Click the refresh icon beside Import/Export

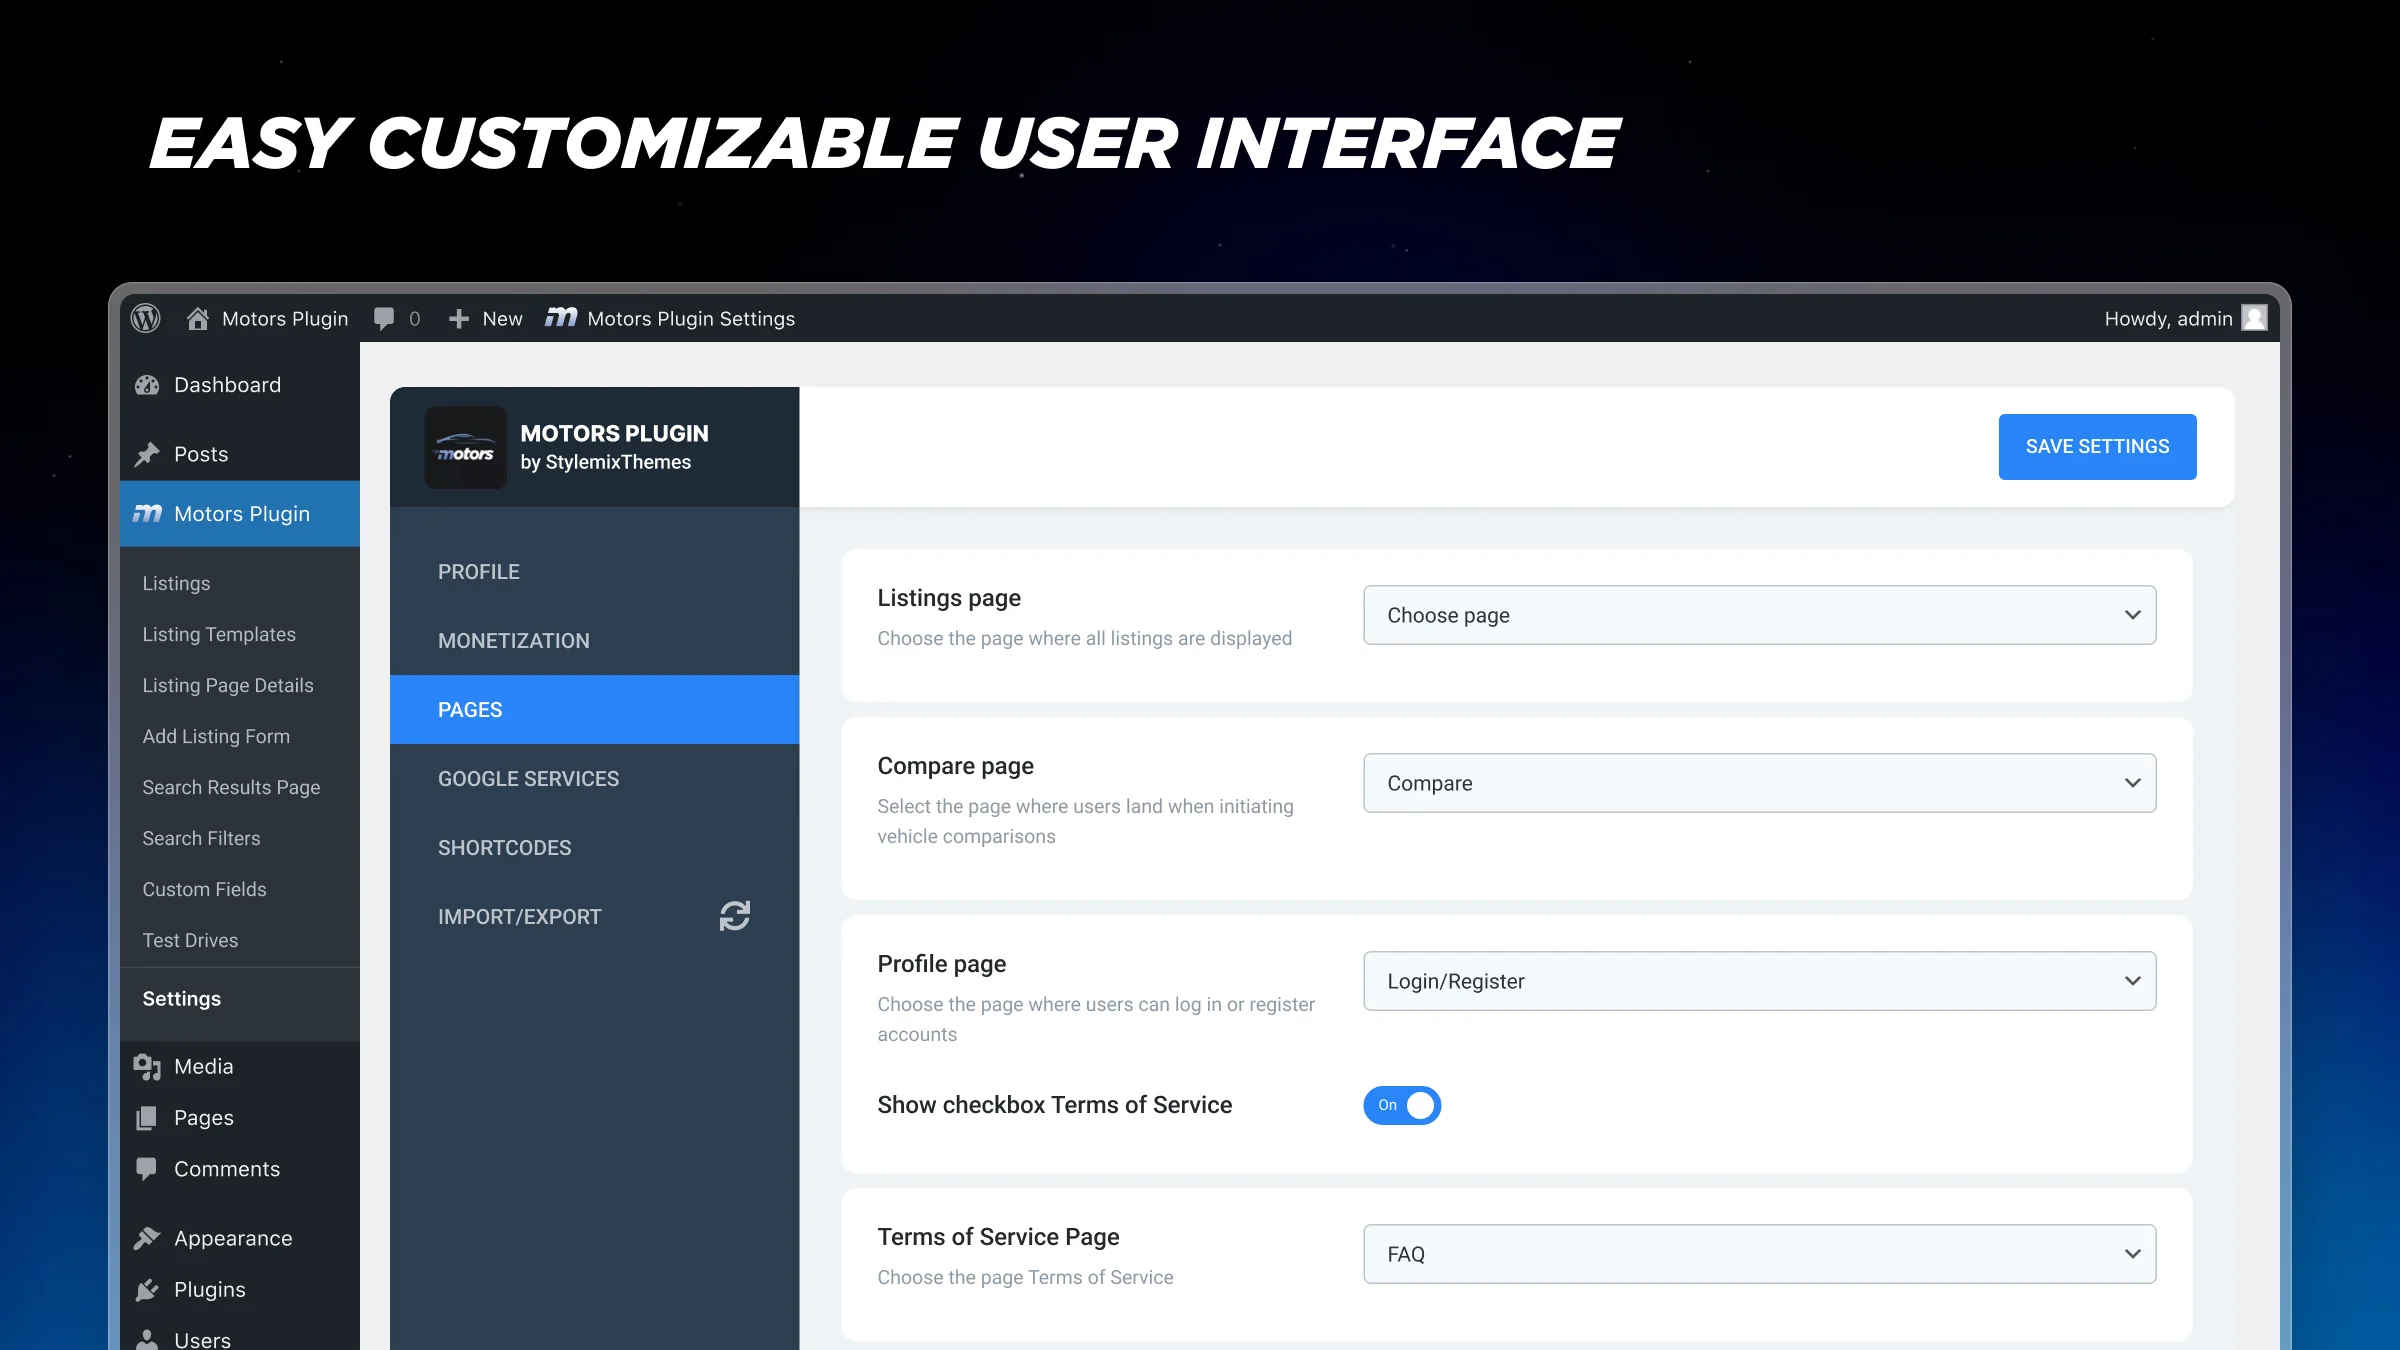[x=735, y=916]
